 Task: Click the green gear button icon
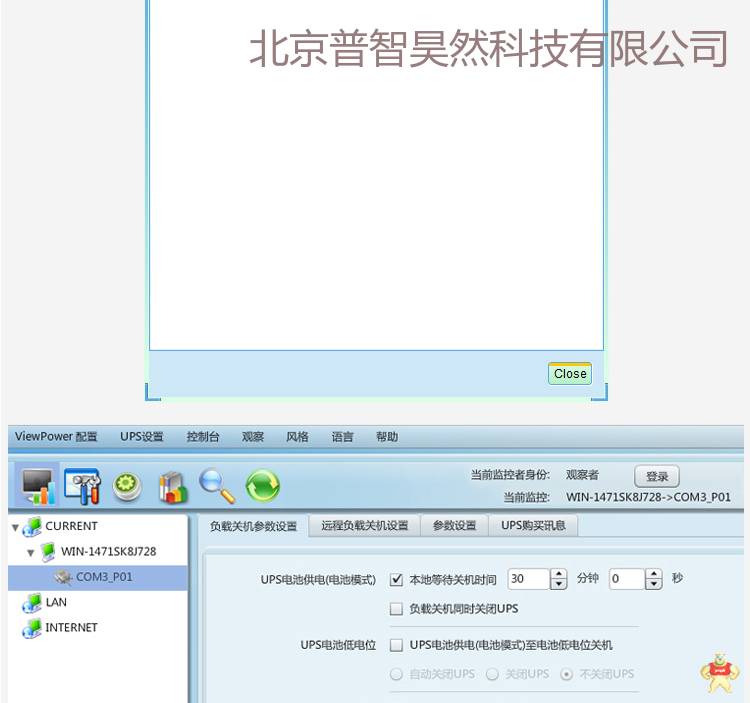(x=127, y=486)
